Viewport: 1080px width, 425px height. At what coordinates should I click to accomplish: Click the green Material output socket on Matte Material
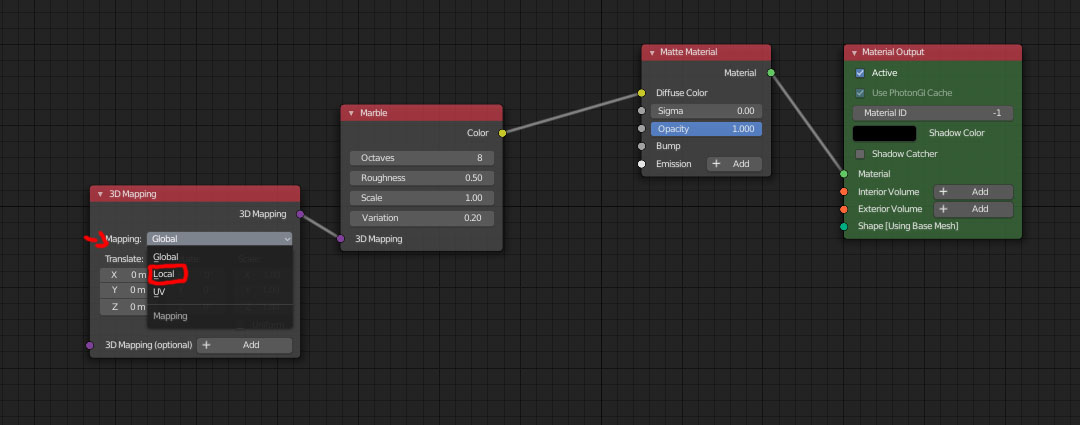(770, 72)
